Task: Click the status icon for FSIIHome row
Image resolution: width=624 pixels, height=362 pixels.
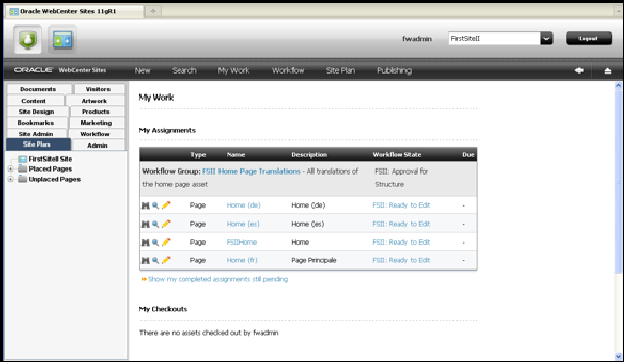Action: [145, 242]
